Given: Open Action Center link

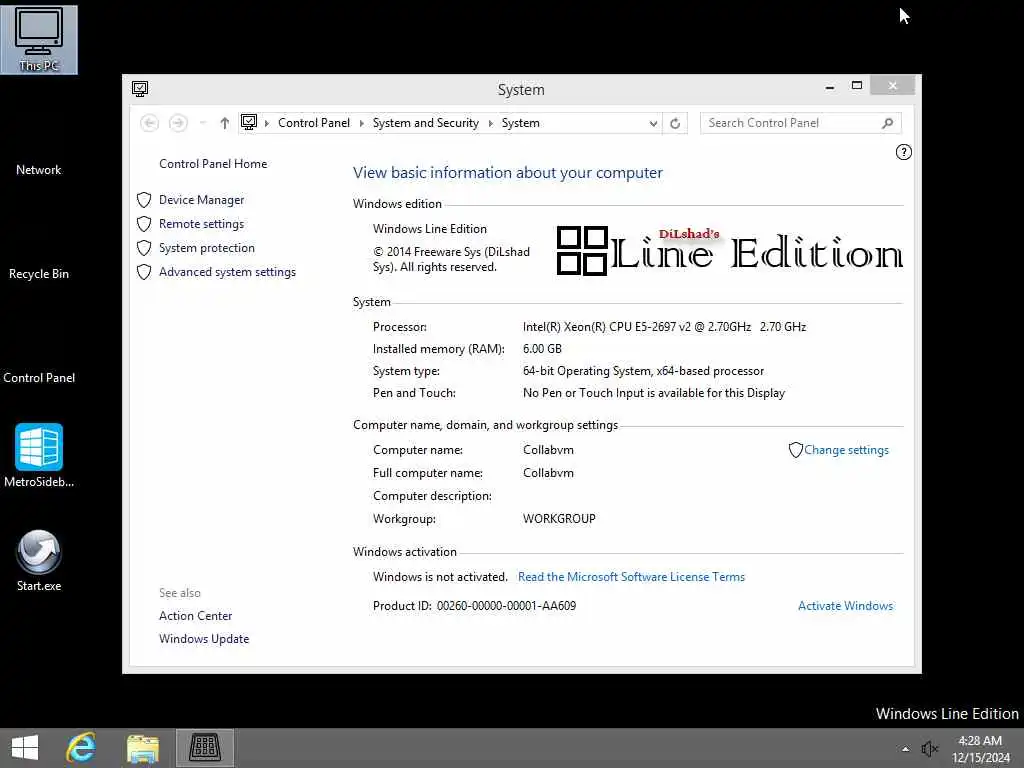Looking at the screenshot, I should (195, 616).
